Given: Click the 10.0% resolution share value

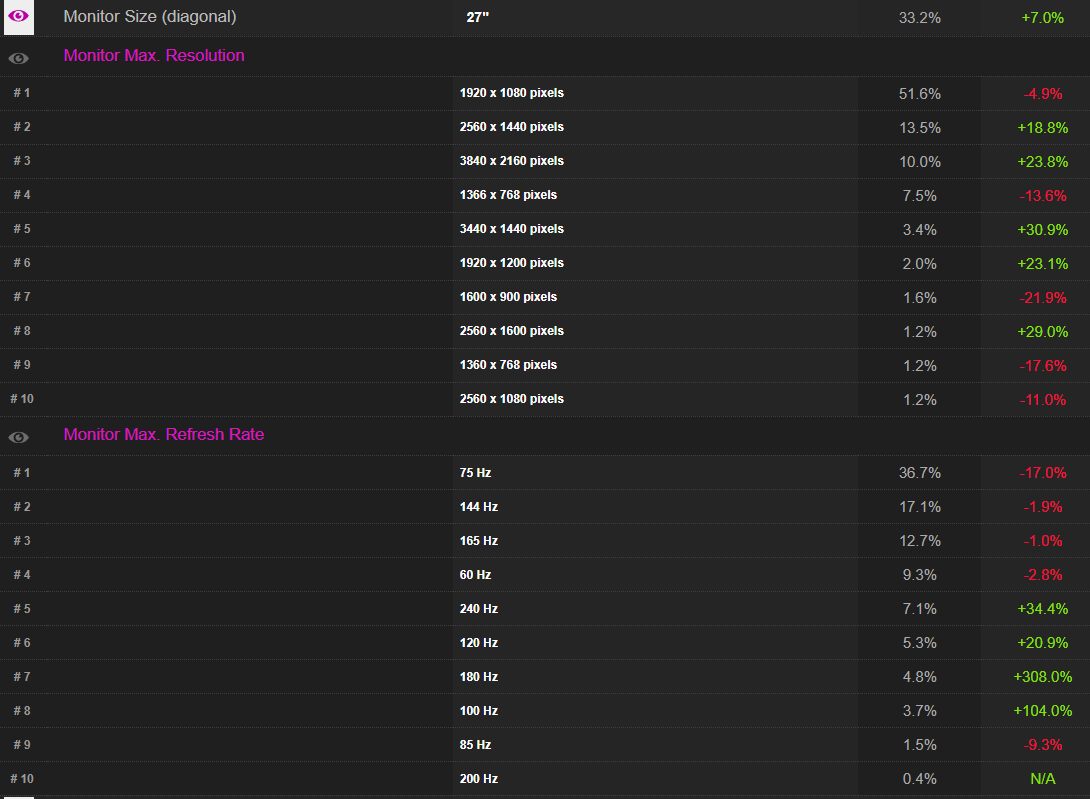Looking at the screenshot, I should point(919,162).
